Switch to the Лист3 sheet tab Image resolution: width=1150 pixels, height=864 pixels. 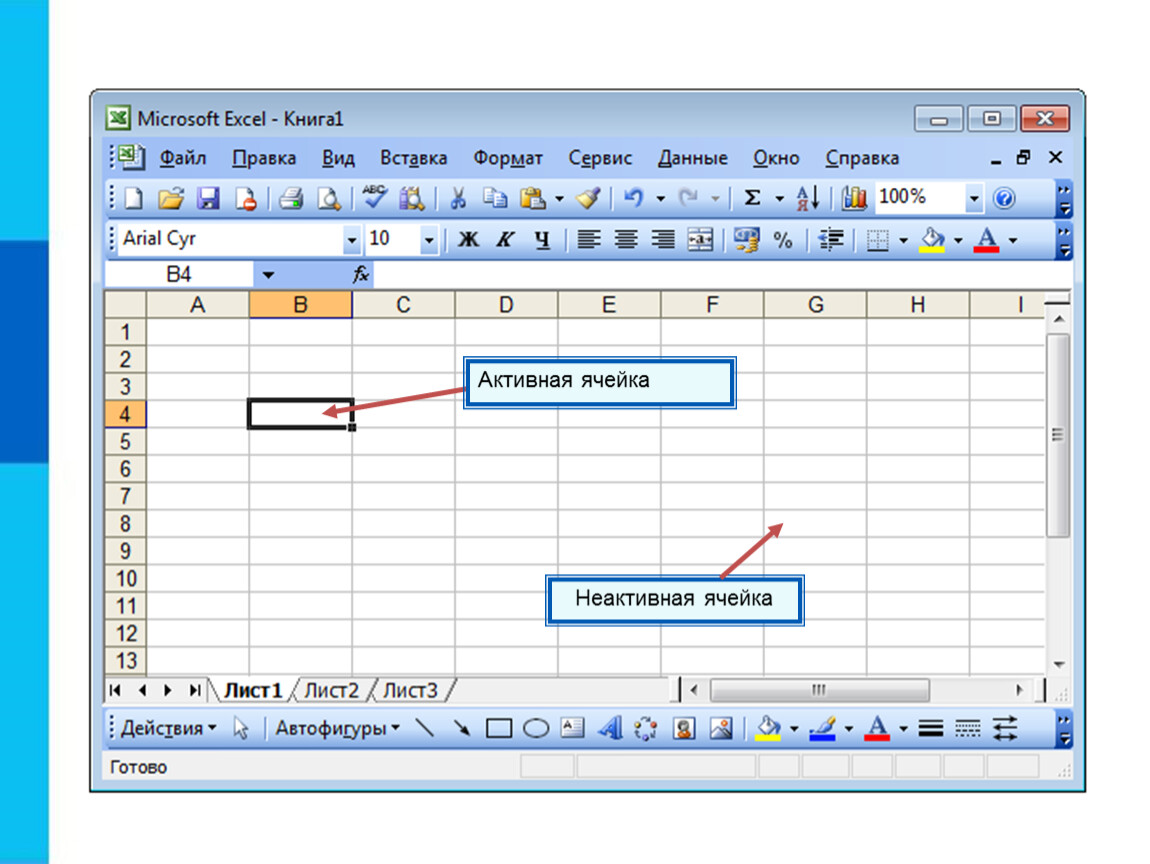(410, 690)
